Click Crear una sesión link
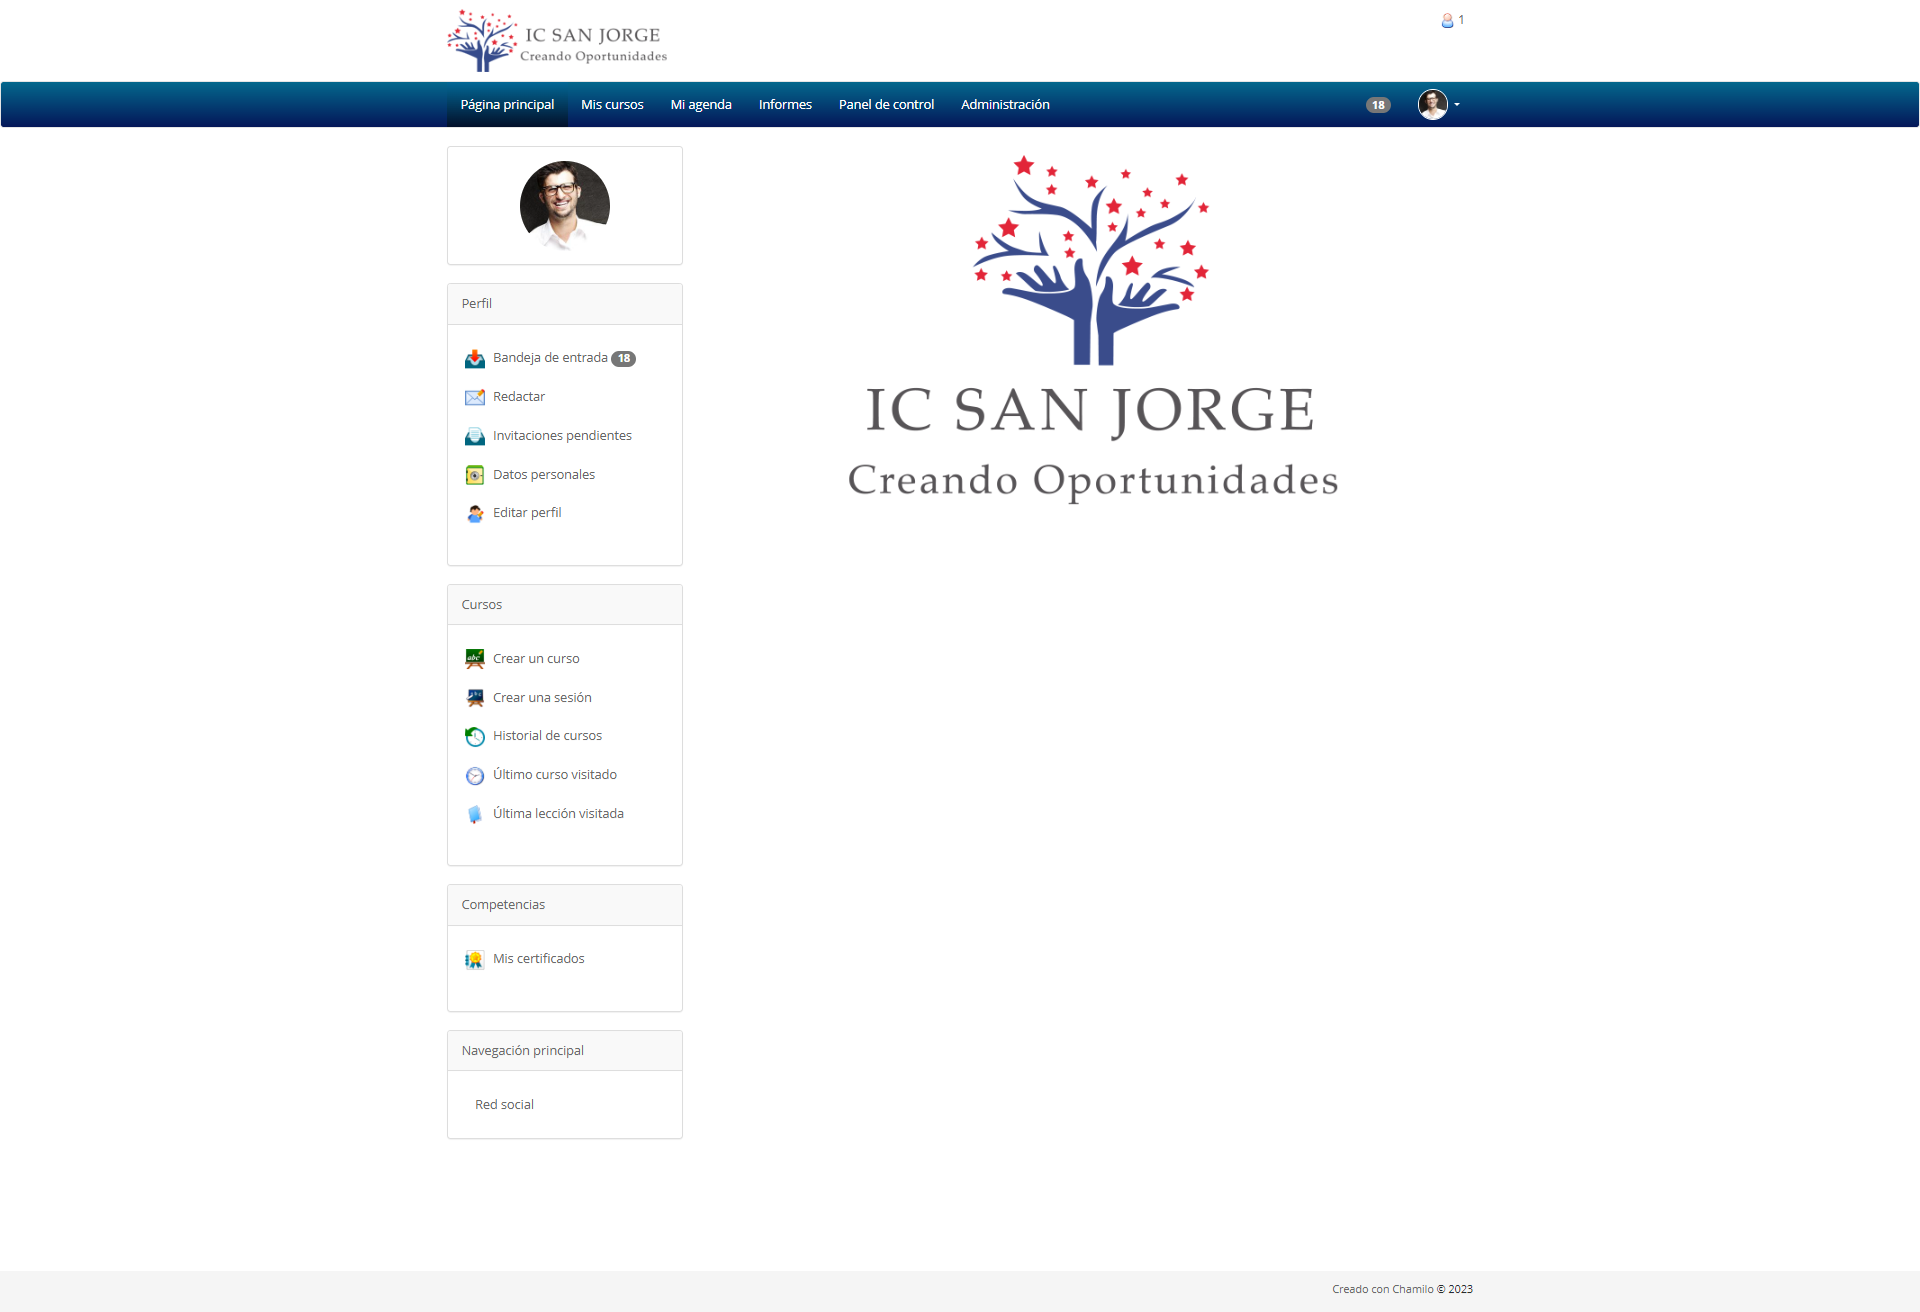 click(x=542, y=698)
